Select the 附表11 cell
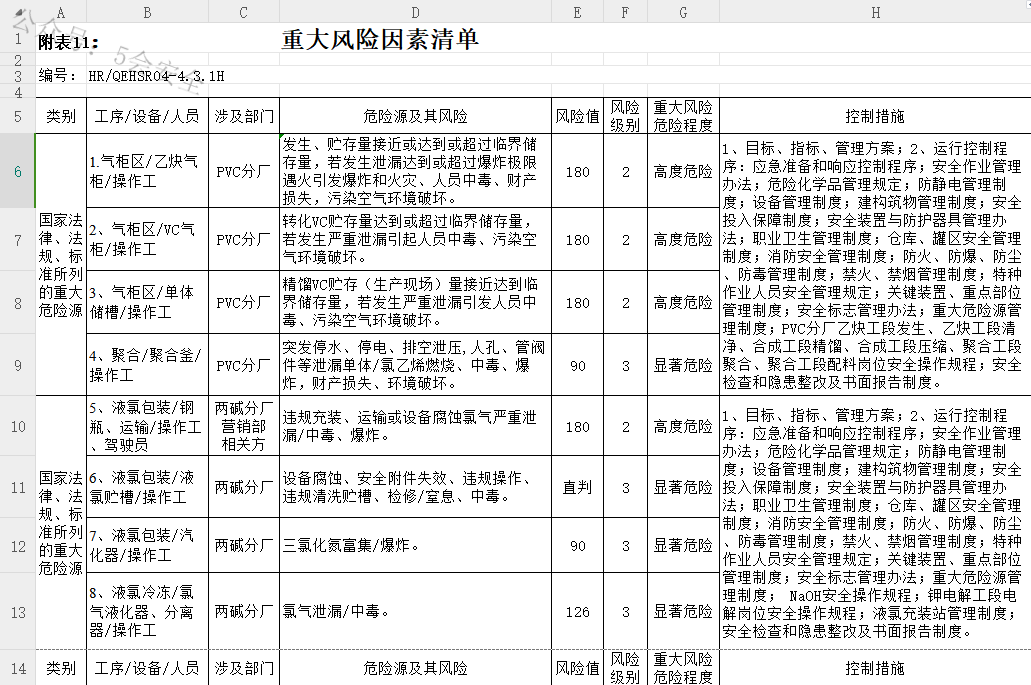Screen dimensions: 1031x685 click(68, 42)
